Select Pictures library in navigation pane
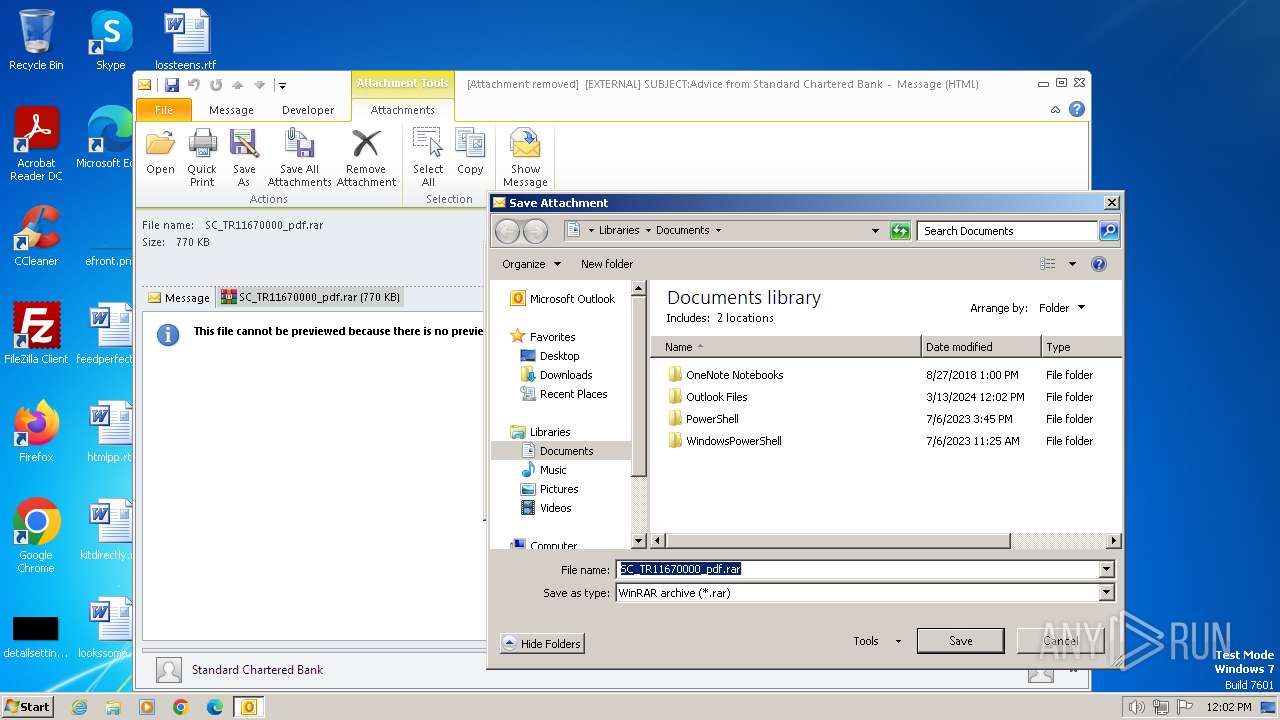 (550, 489)
